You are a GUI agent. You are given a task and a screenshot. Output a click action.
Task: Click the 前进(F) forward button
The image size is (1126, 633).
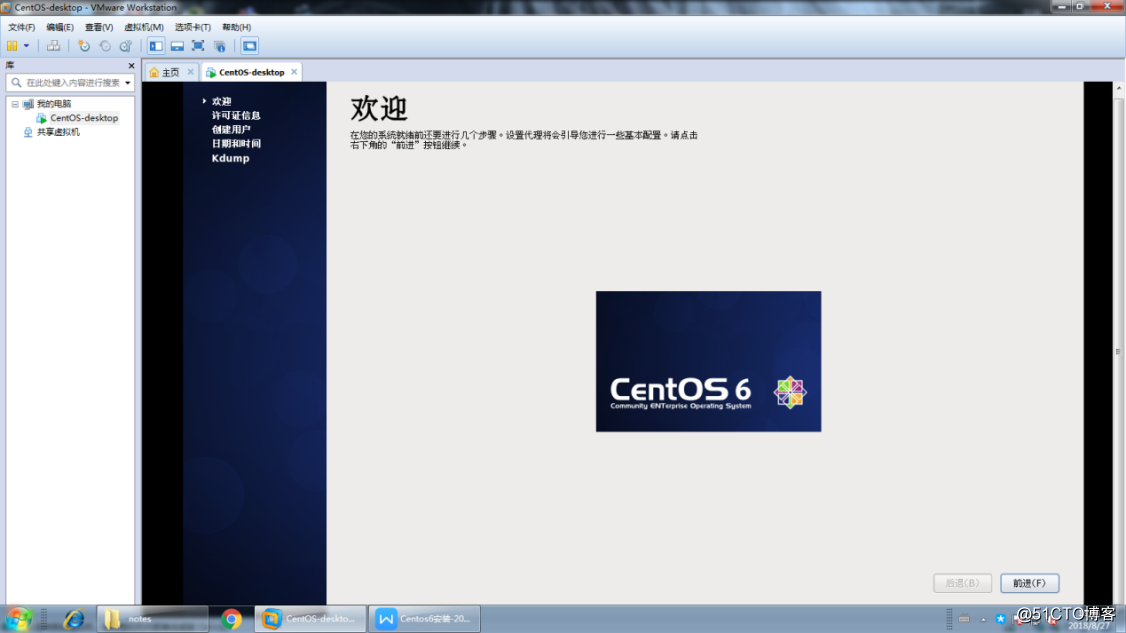coord(1029,583)
